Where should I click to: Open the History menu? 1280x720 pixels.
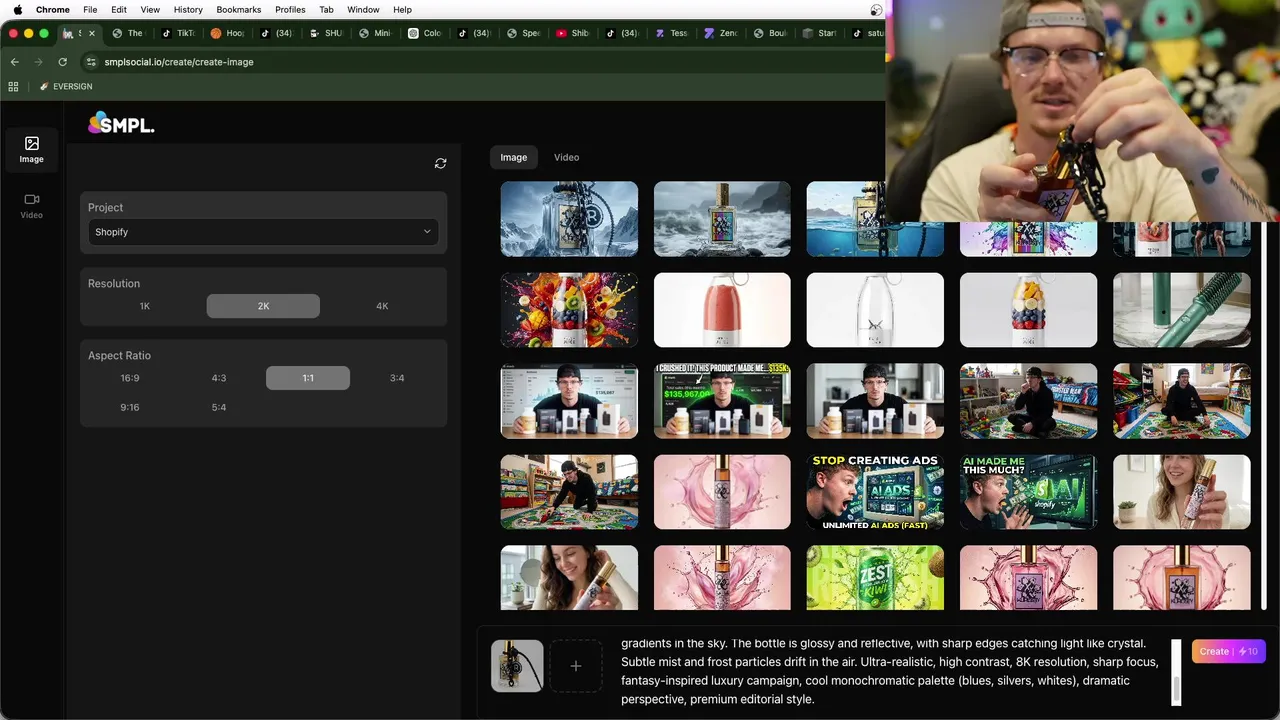pyautogui.click(x=188, y=9)
